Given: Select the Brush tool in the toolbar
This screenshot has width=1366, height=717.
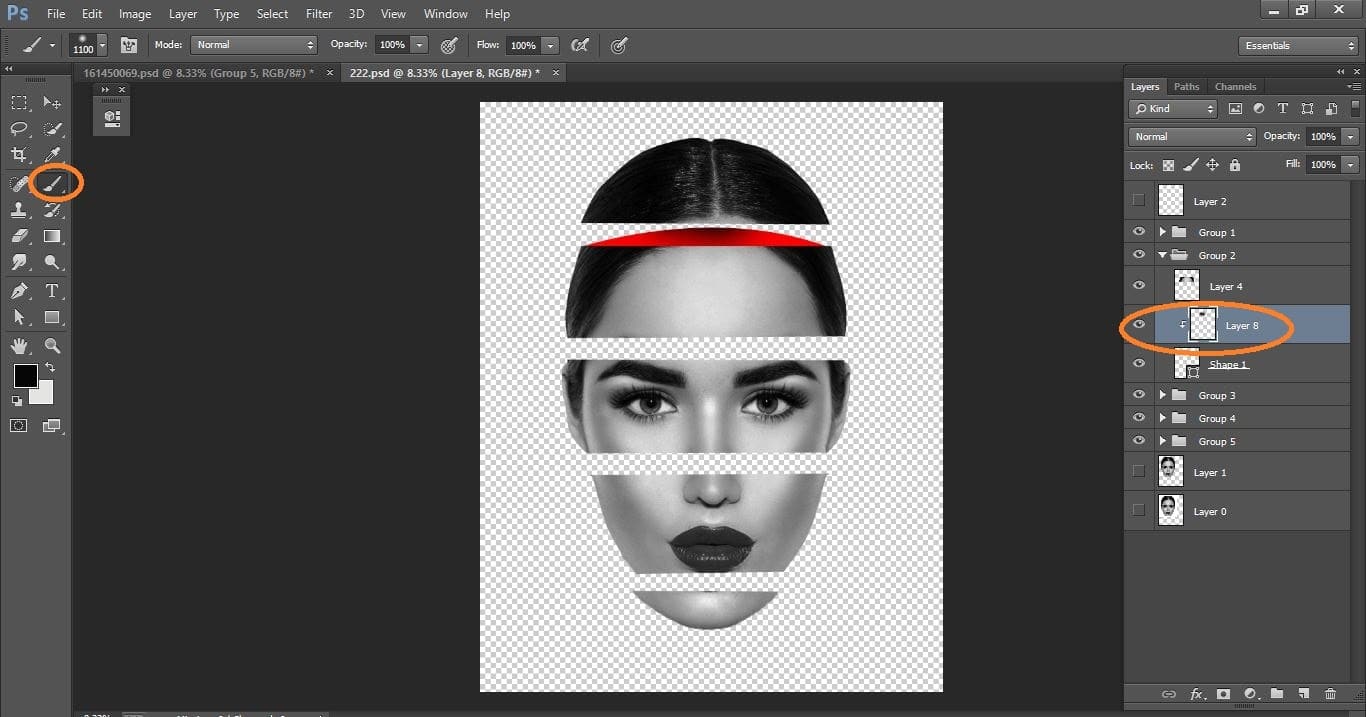Looking at the screenshot, I should [52, 183].
